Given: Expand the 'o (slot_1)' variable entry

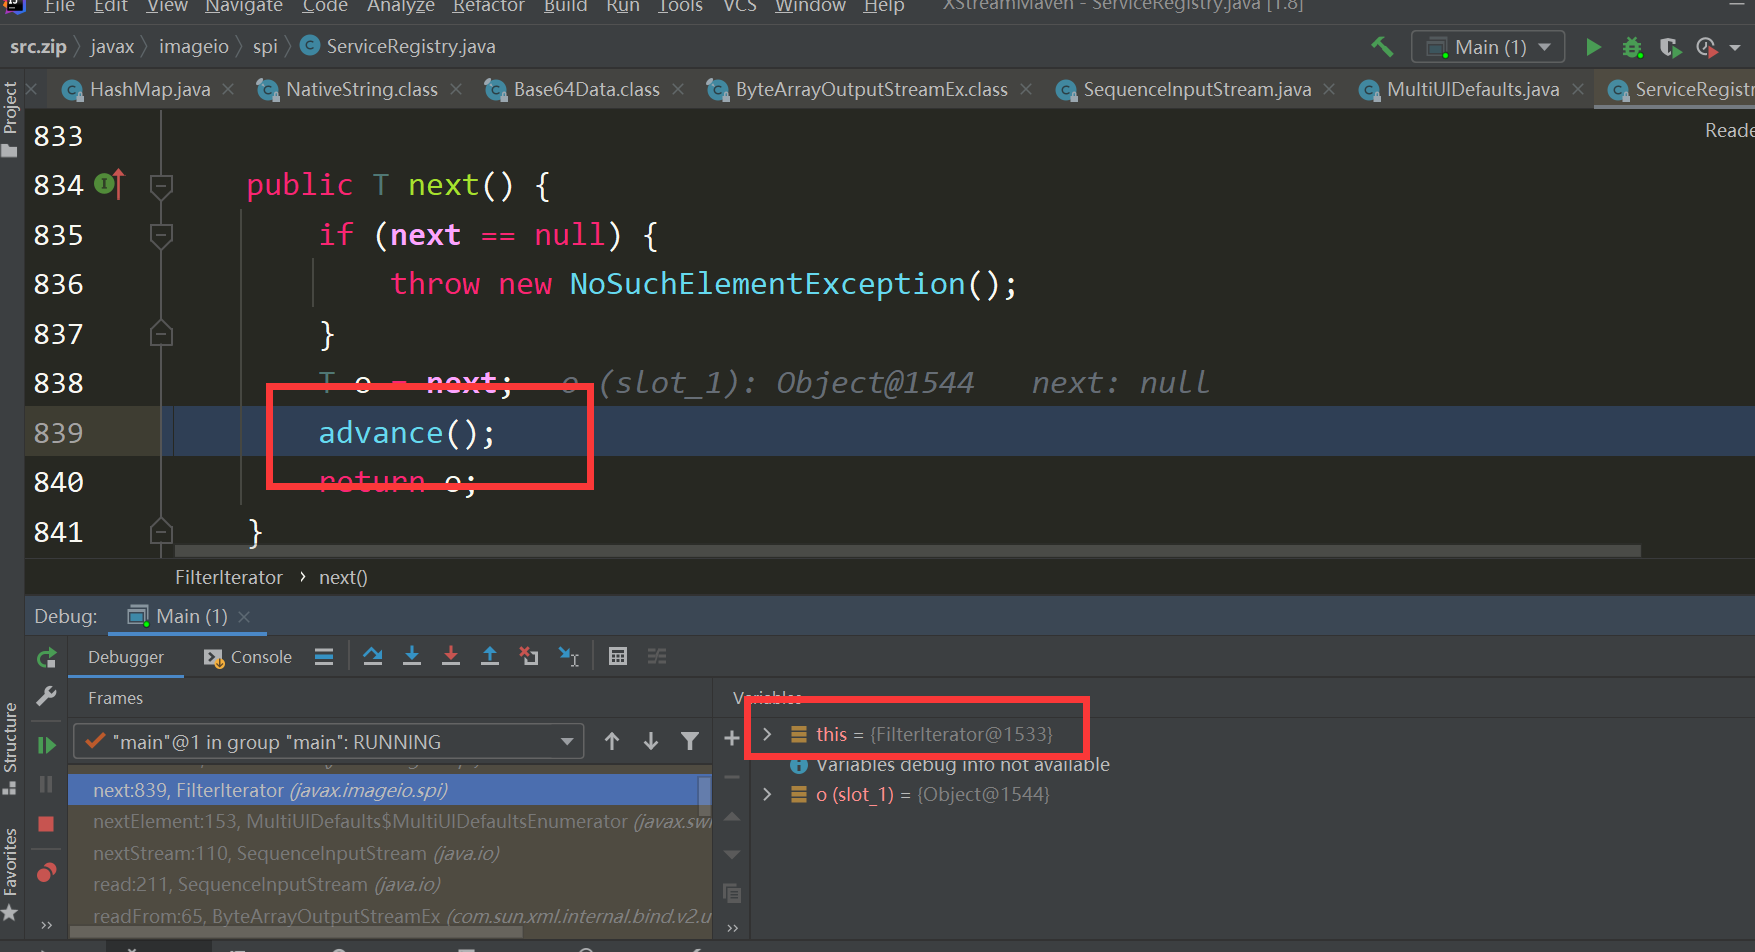Looking at the screenshot, I should (766, 793).
